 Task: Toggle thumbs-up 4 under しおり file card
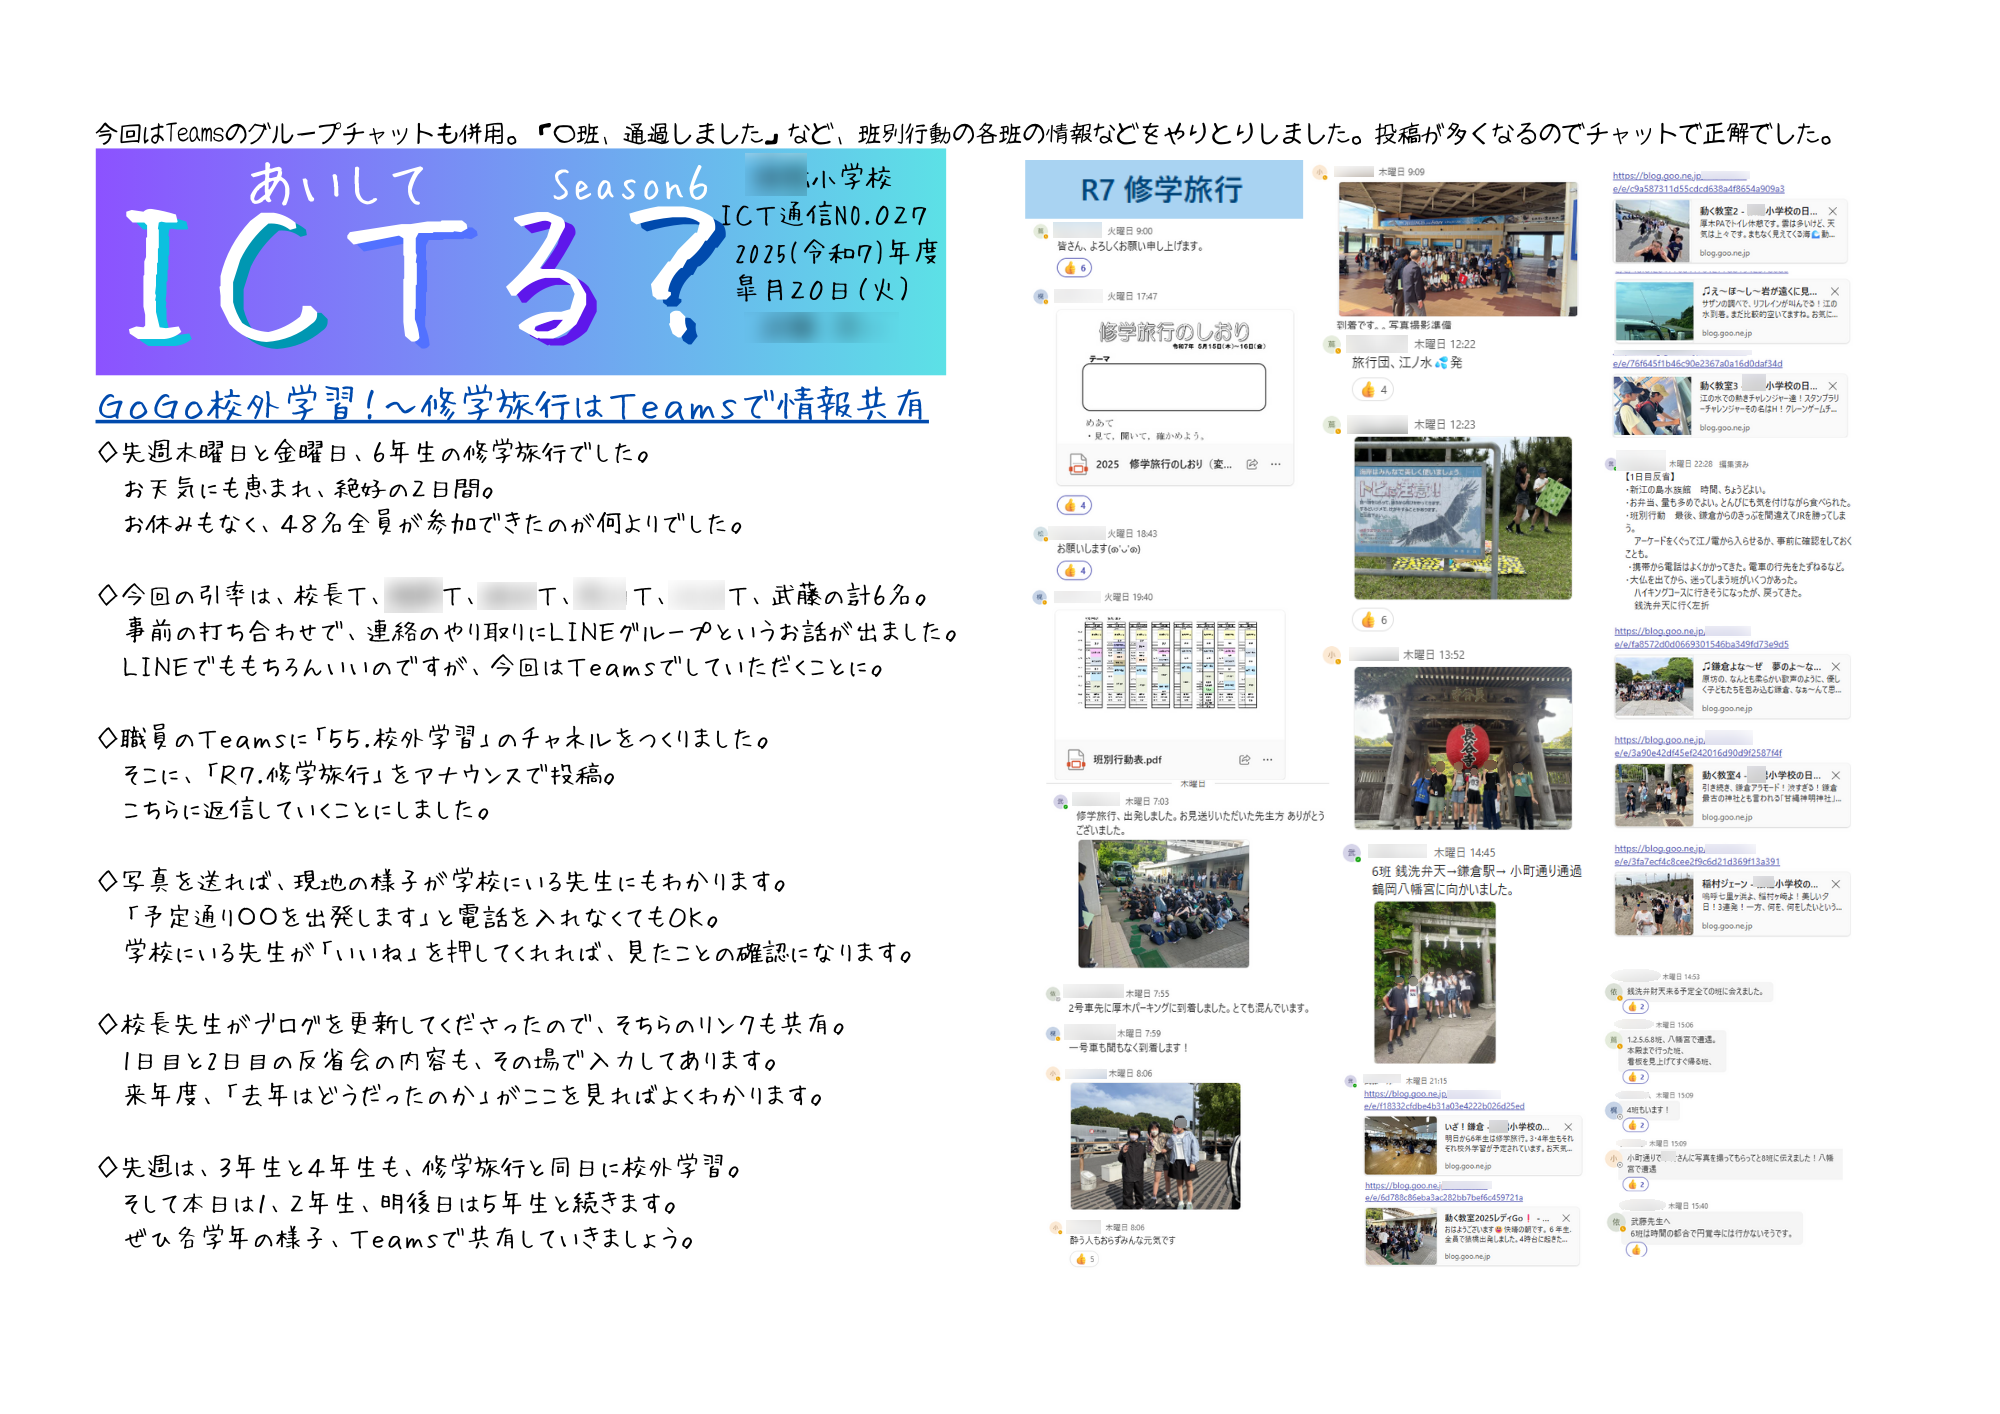1074,505
